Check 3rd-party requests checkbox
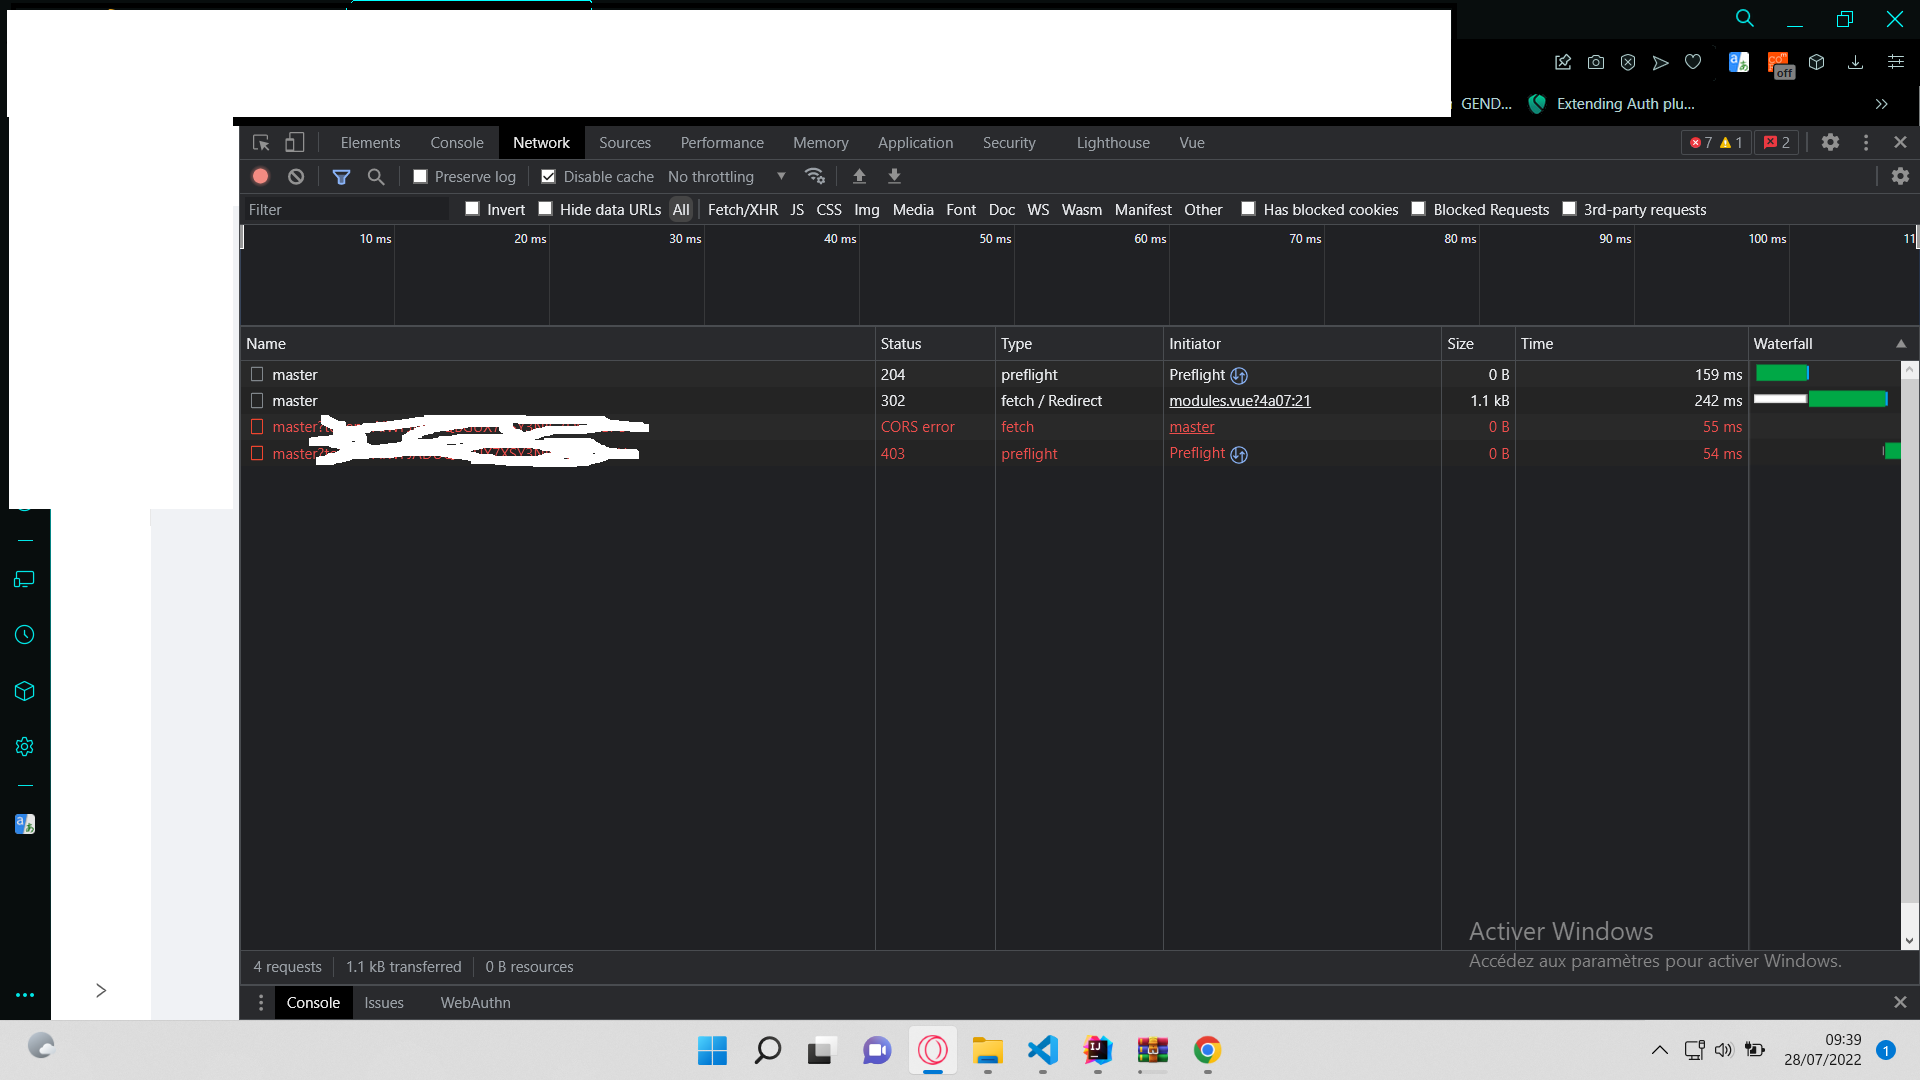The width and height of the screenshot is (1920, 1080). (1569, 209)
